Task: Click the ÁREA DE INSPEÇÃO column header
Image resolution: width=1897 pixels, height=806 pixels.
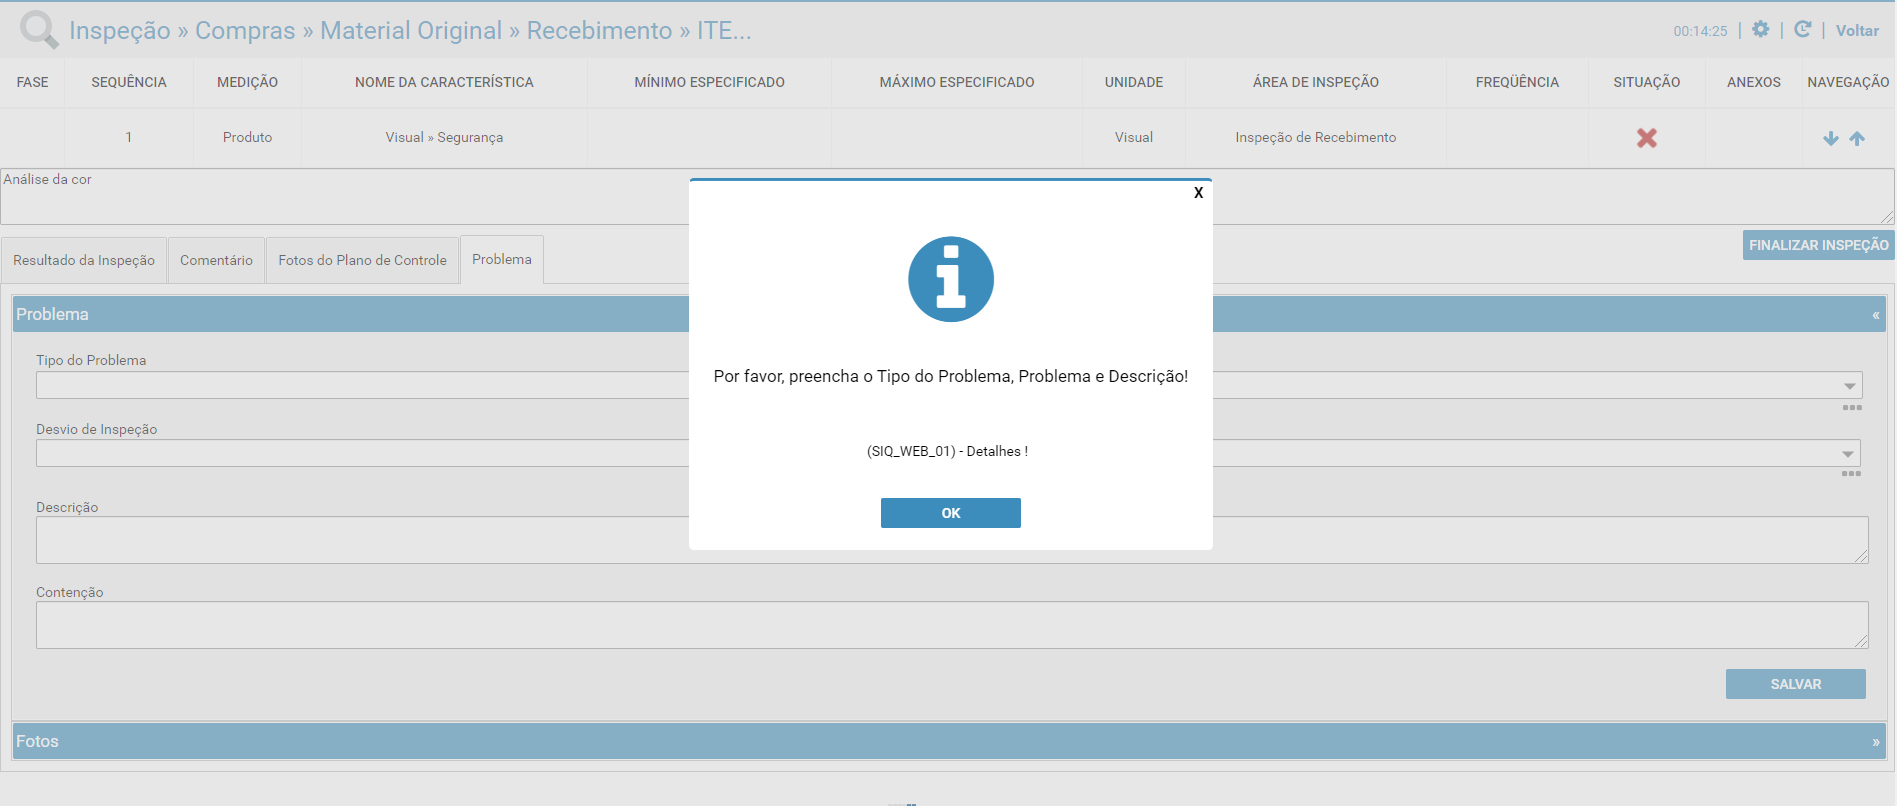Action: pos(1316,82)
